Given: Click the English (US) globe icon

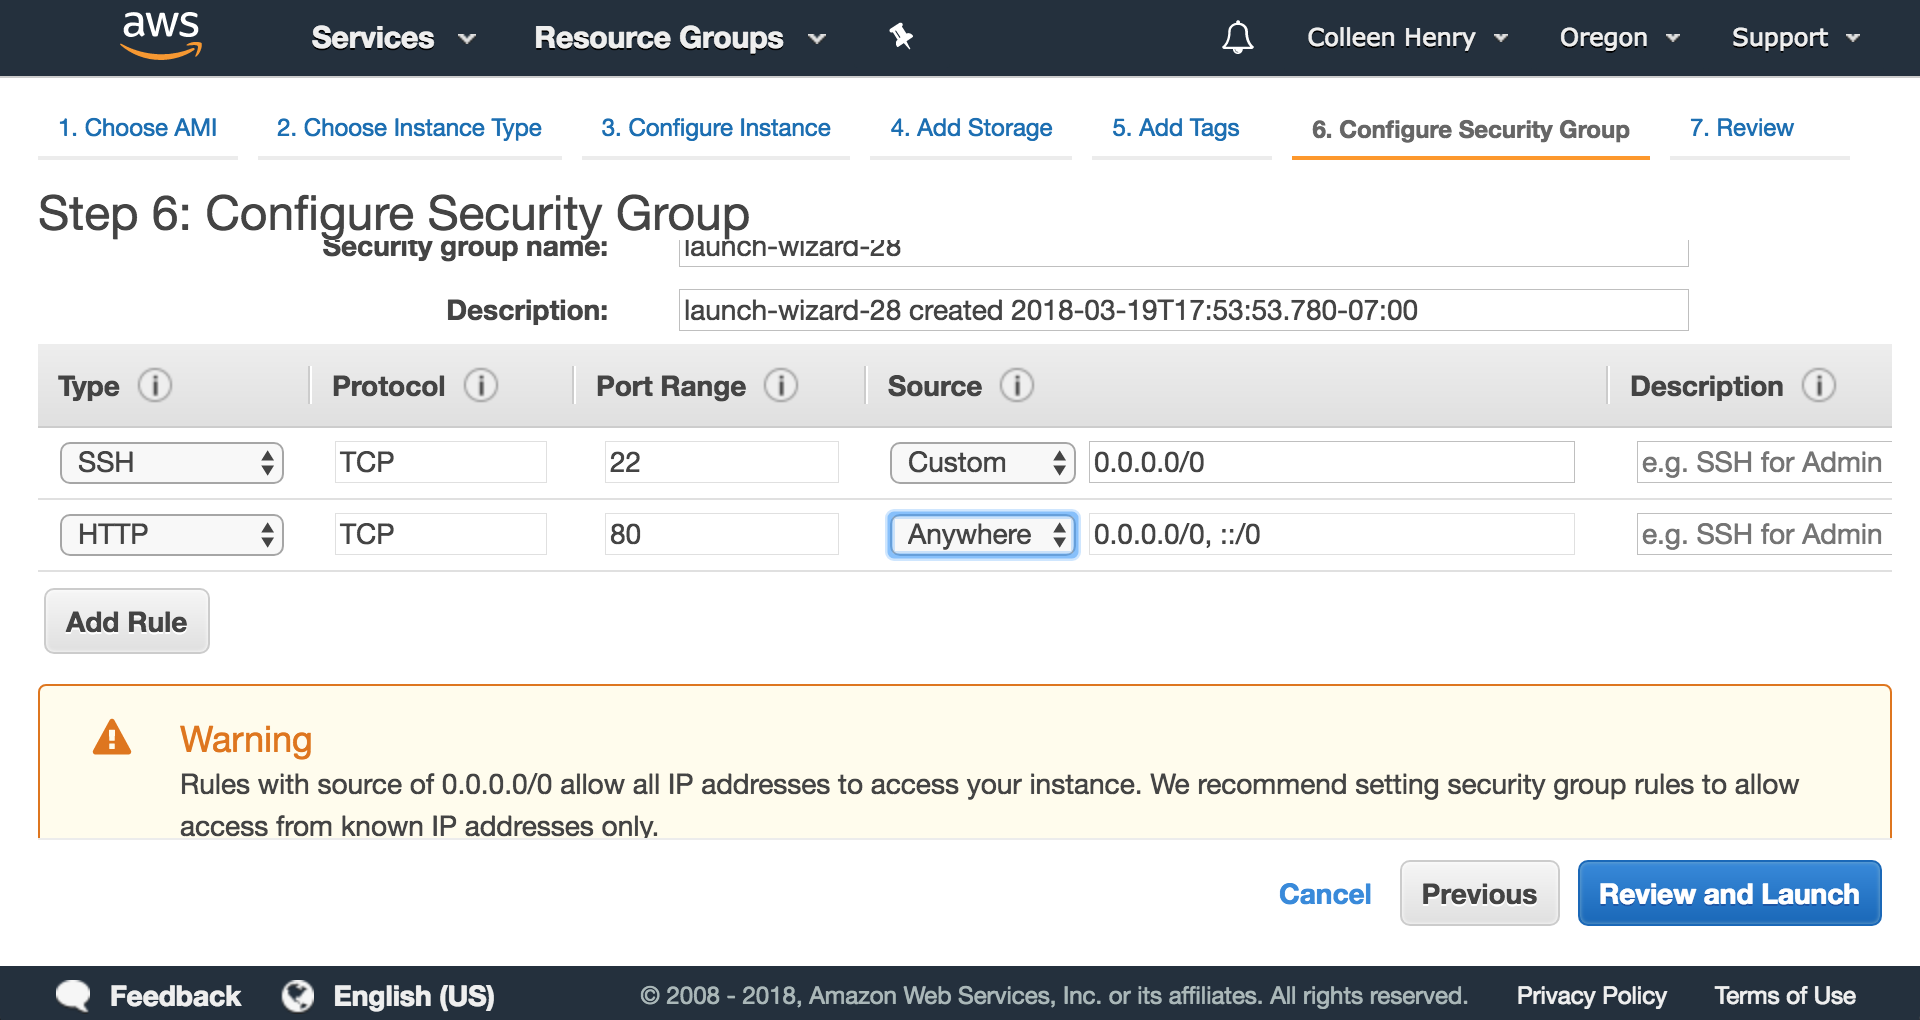Looking at the screenshot, I should click(298, 996).
